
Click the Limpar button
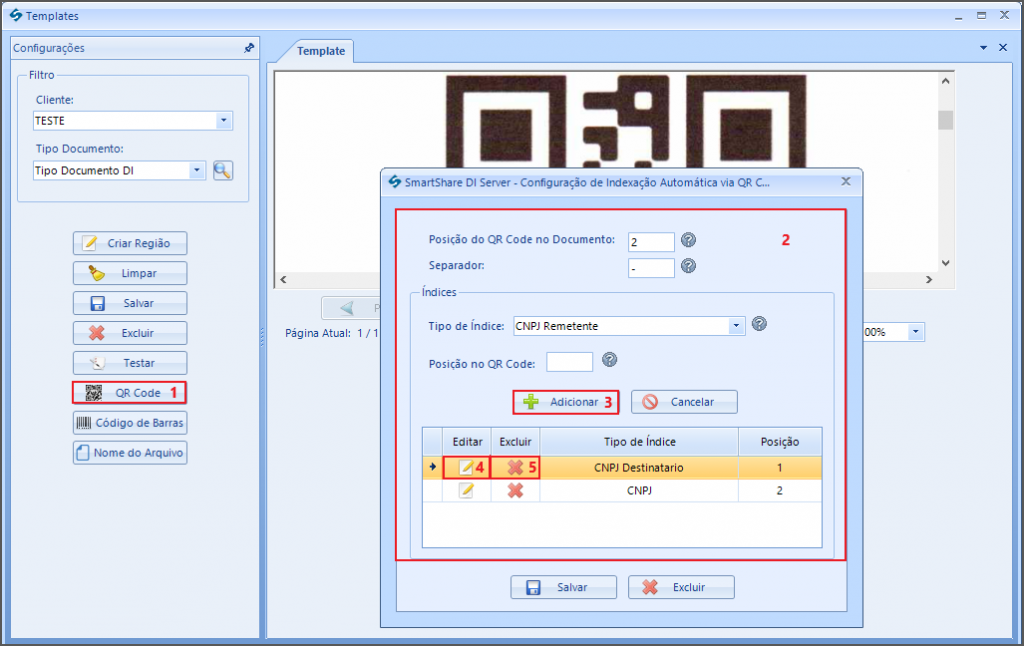coord(129,273)
